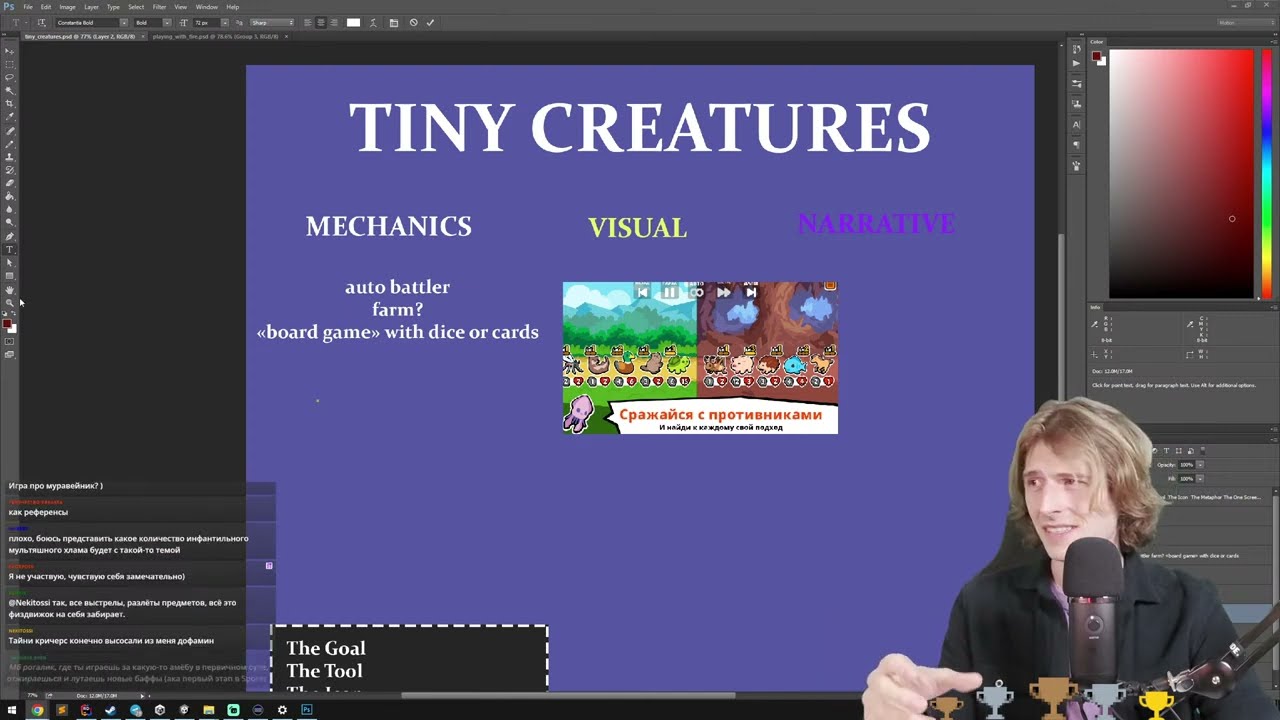Open the layer Fill dropdown arrow
Viewport: 1280px width, 720px height.
(x=1200, y=479)
